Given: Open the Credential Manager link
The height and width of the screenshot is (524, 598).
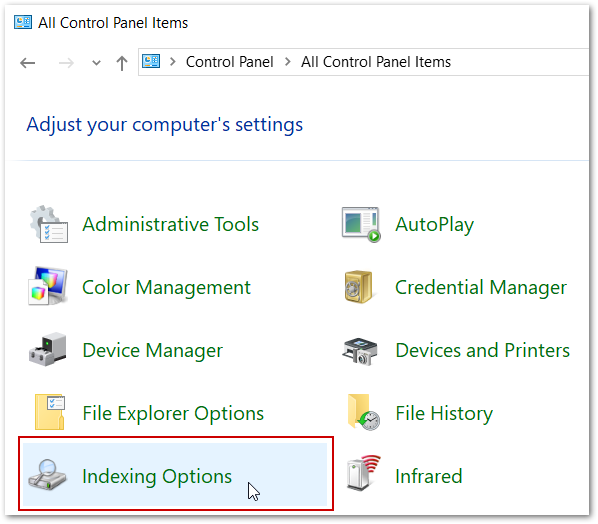Looking at the screenshot, I should click(x=481, y=288).
